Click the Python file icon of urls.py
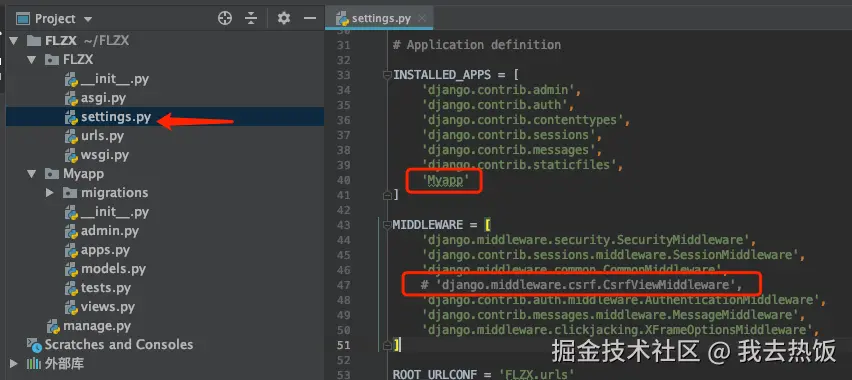852x380 pixels. point(72,136)
